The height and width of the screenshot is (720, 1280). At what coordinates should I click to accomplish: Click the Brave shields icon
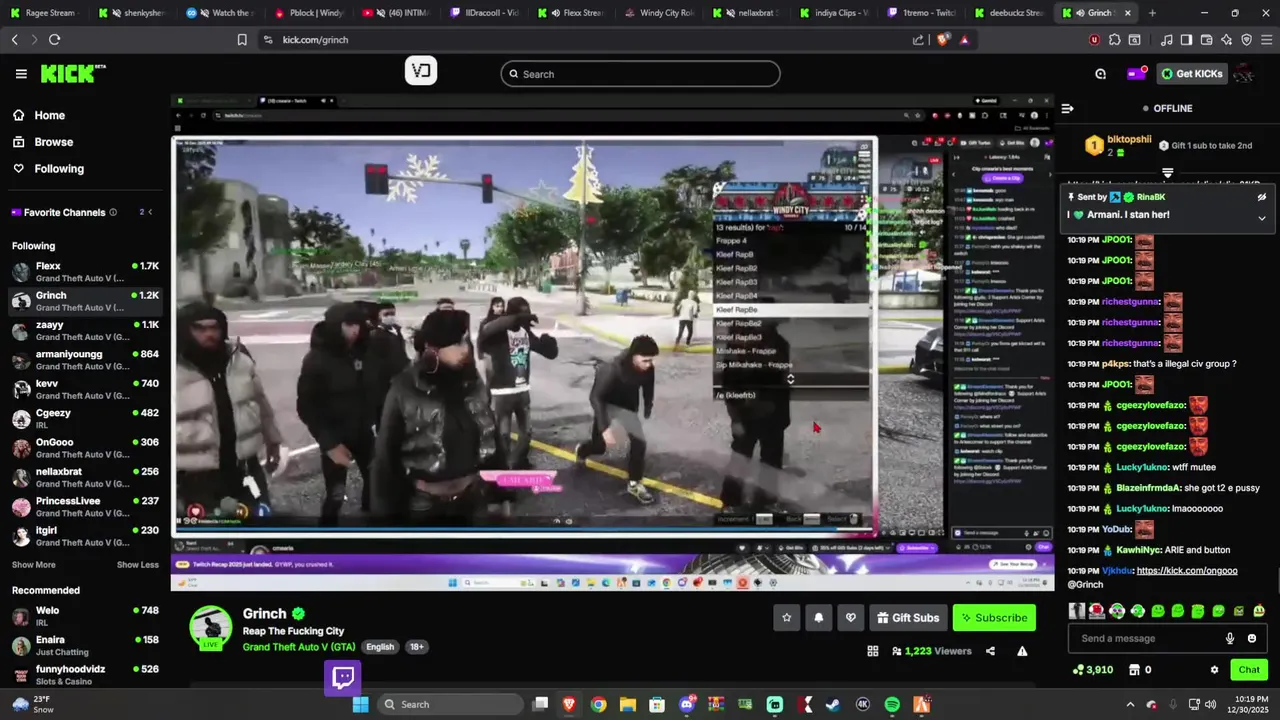(942, 40)
